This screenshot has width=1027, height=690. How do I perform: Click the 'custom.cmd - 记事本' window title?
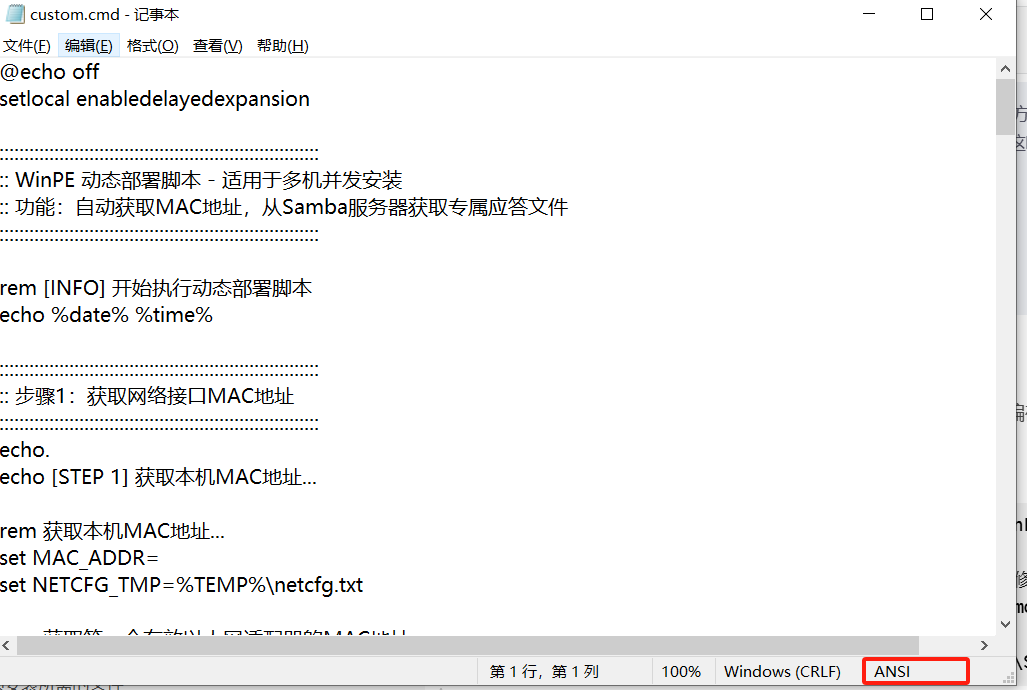point(105,14)
